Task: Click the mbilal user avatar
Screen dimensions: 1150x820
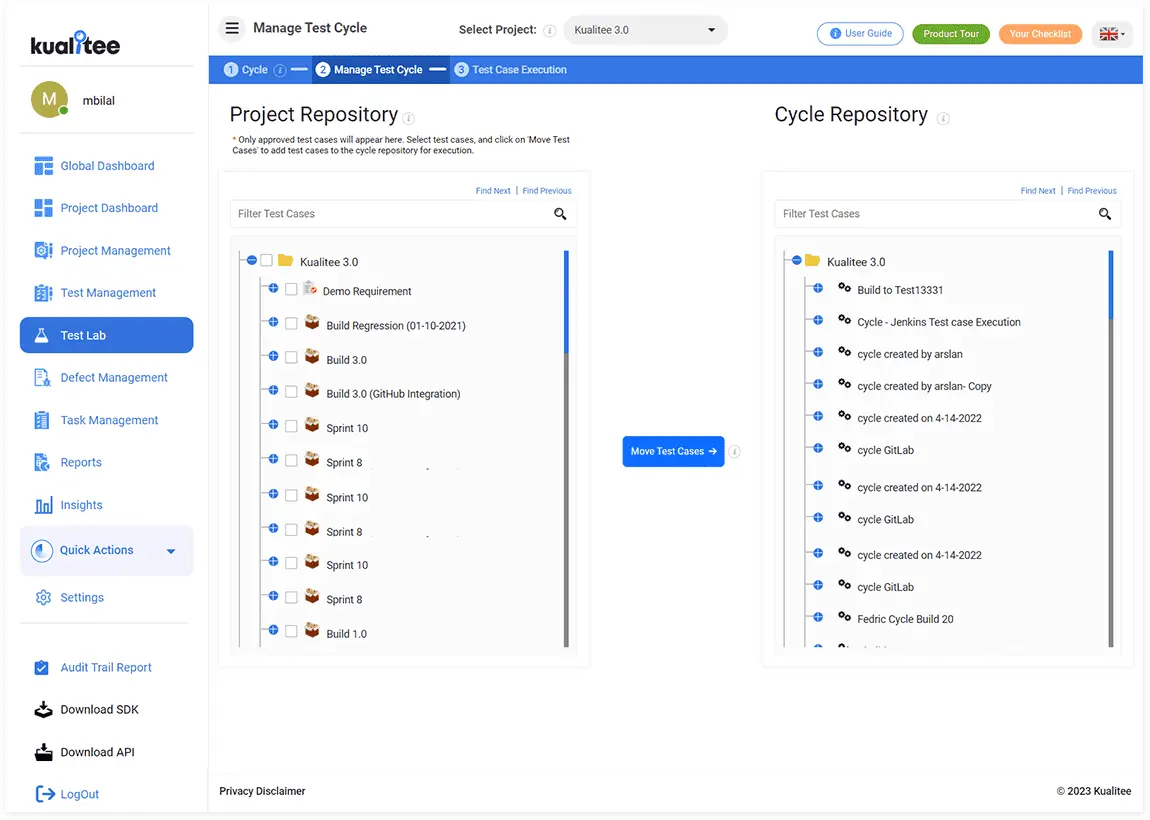Action: (49, 100)
